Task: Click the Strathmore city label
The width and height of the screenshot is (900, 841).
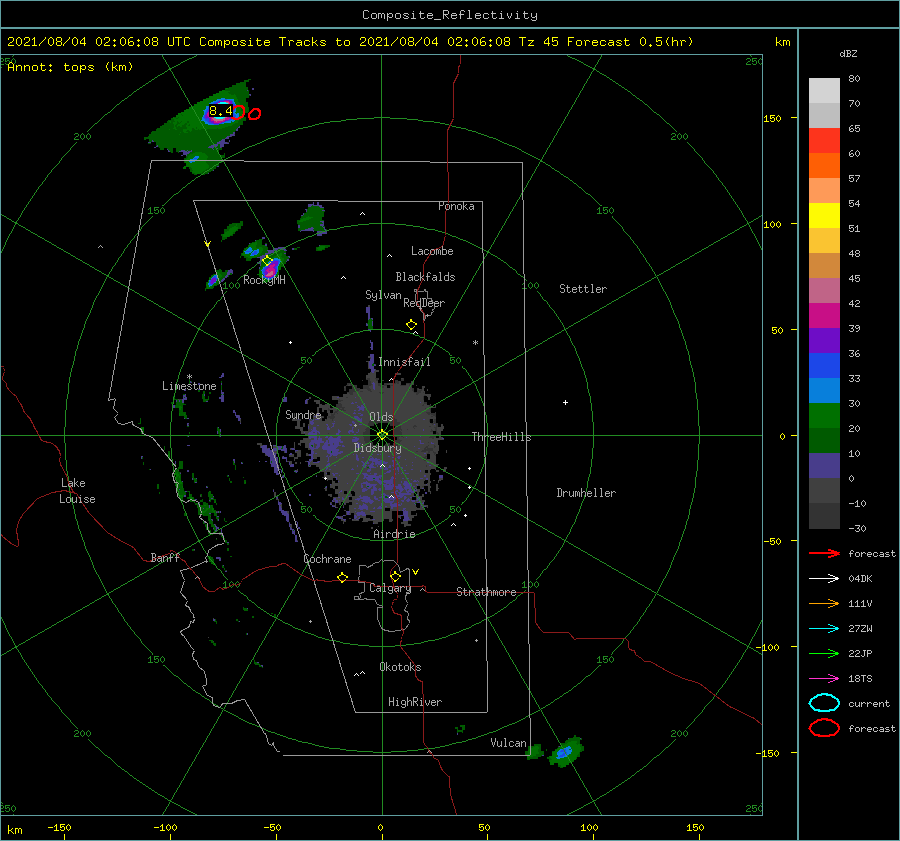Action: (x=486, y=592)
